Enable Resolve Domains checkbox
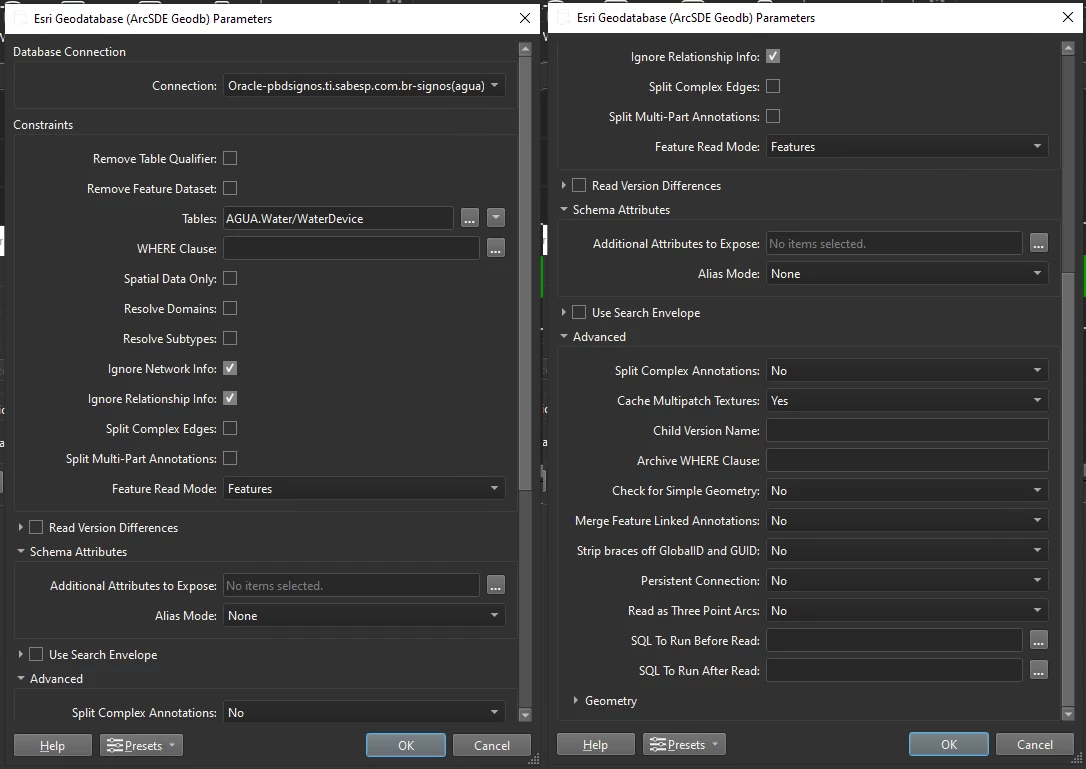 (230, 308)
